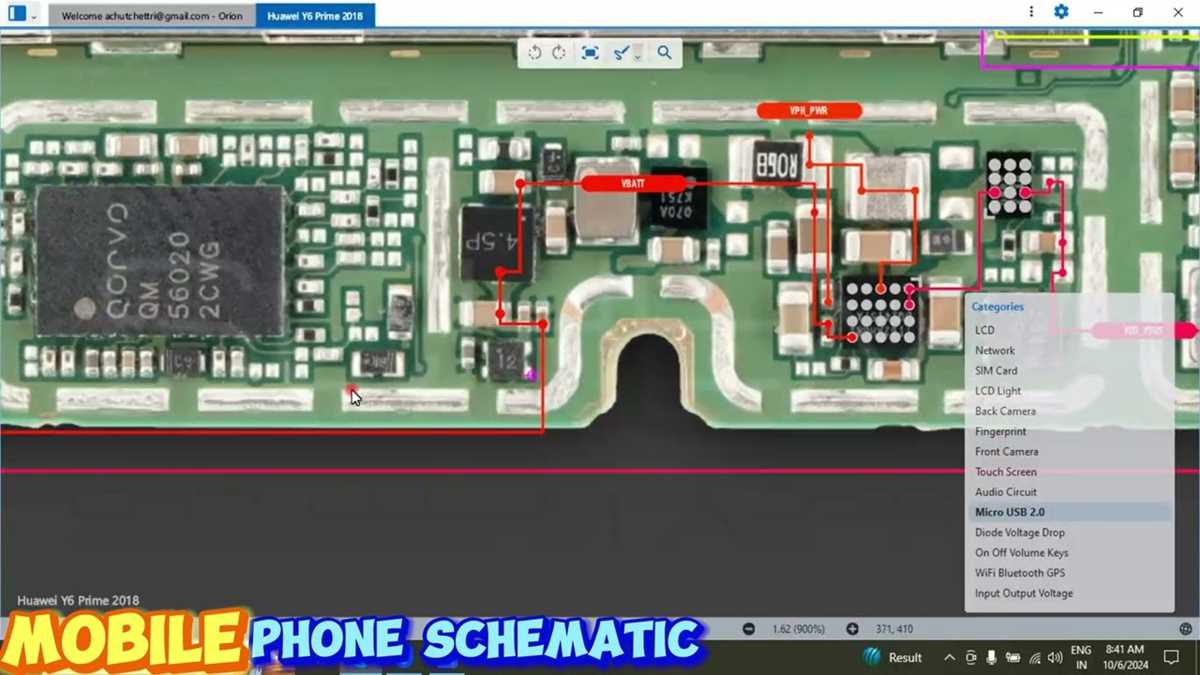This screenshot has height=675, width=1200.
Task: Click the VPH_PWR net label
Action: (x=809, y=111)
